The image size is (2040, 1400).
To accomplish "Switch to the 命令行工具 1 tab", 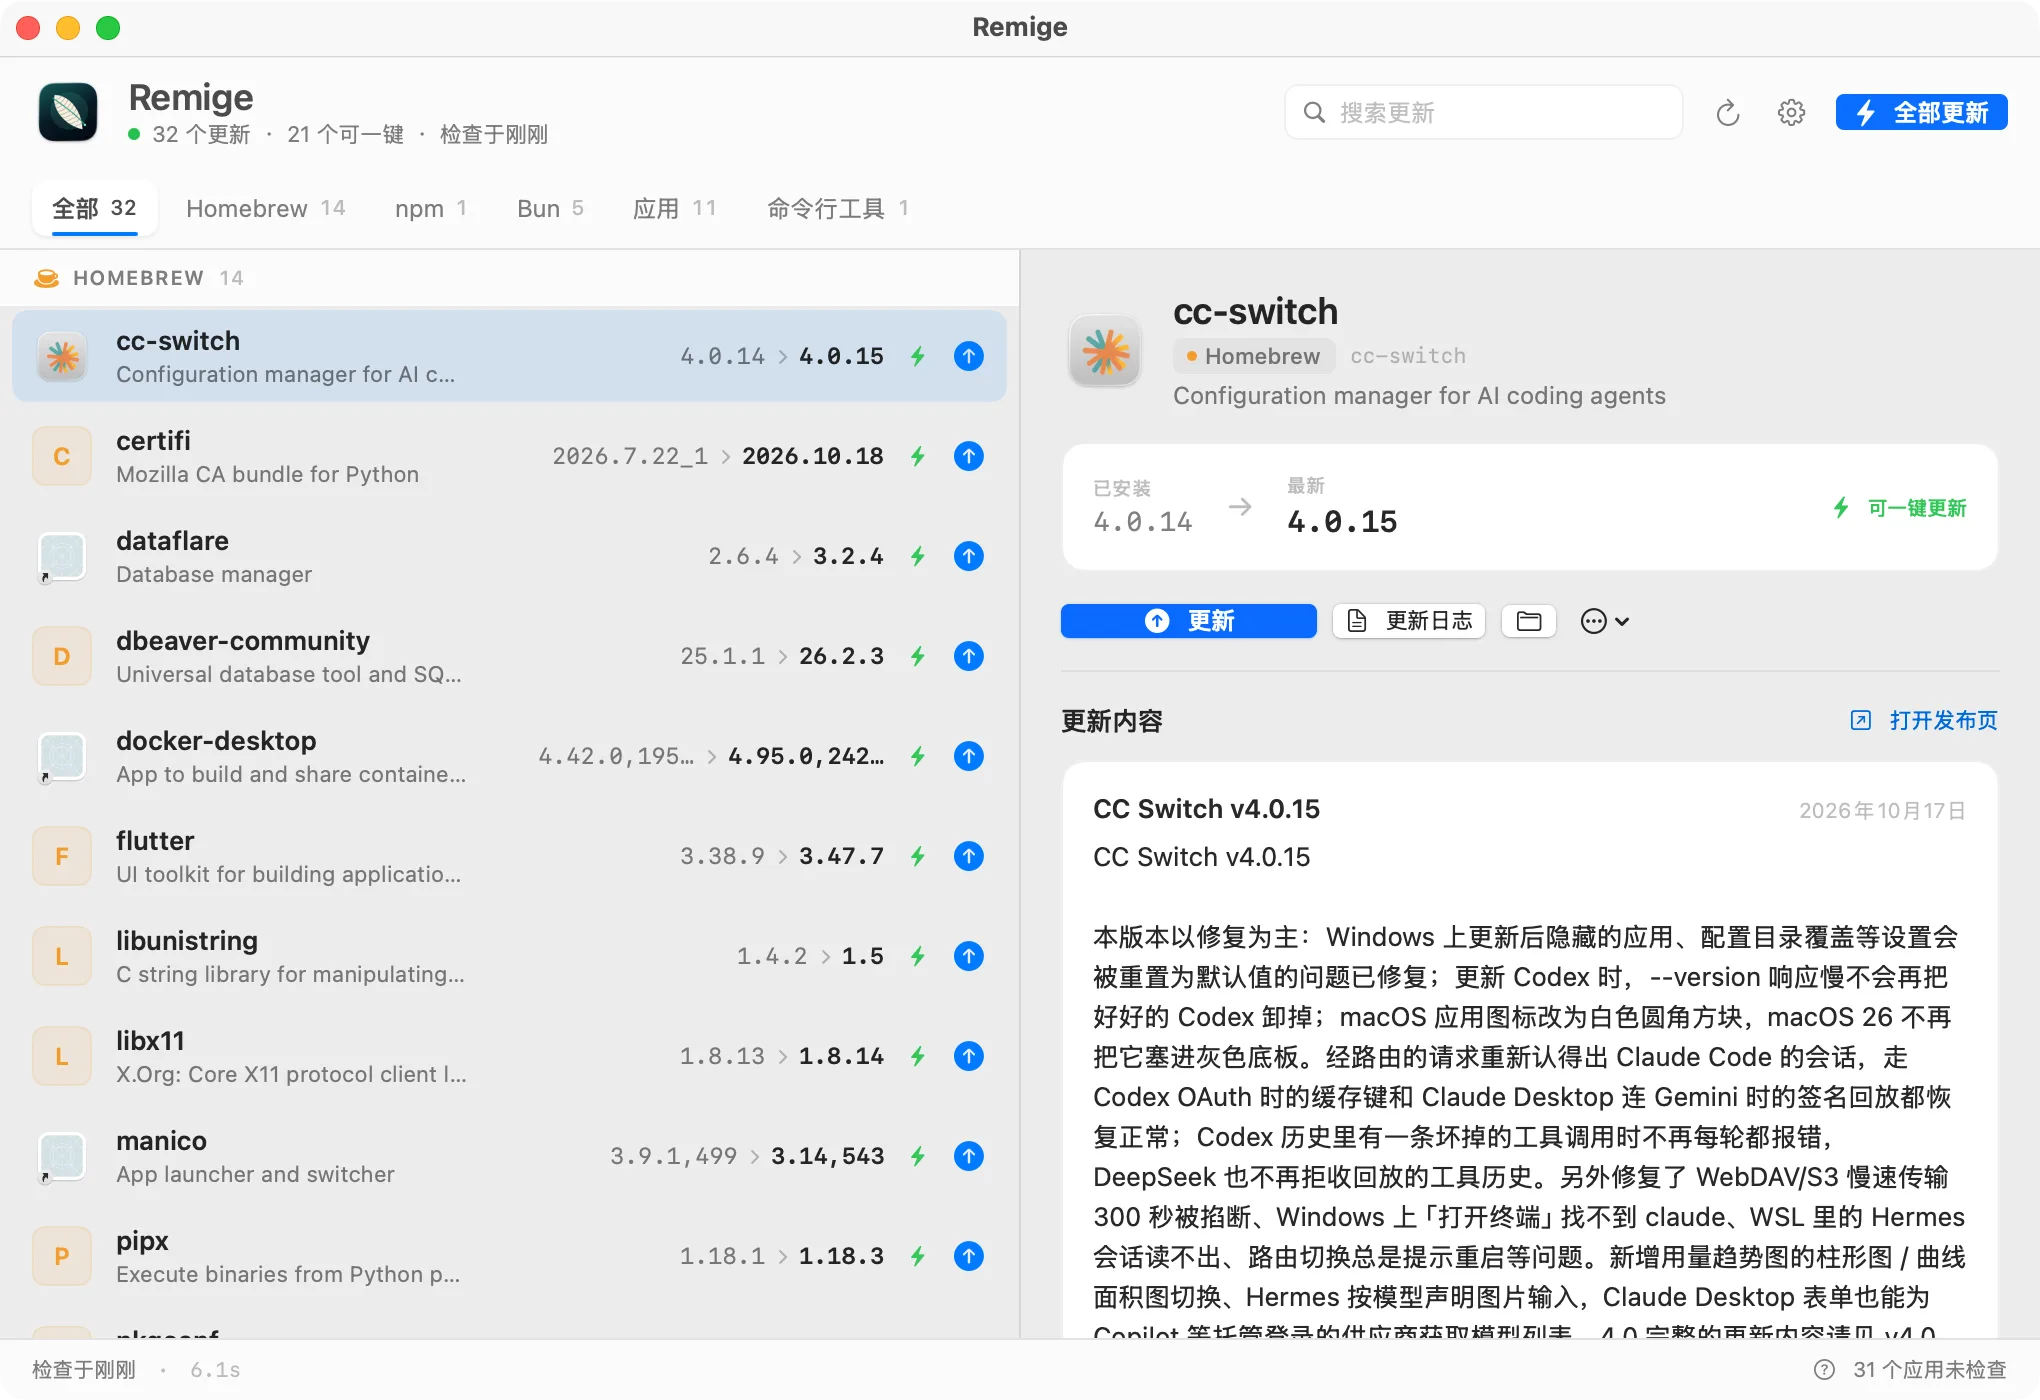I will [x=838, y=208].
